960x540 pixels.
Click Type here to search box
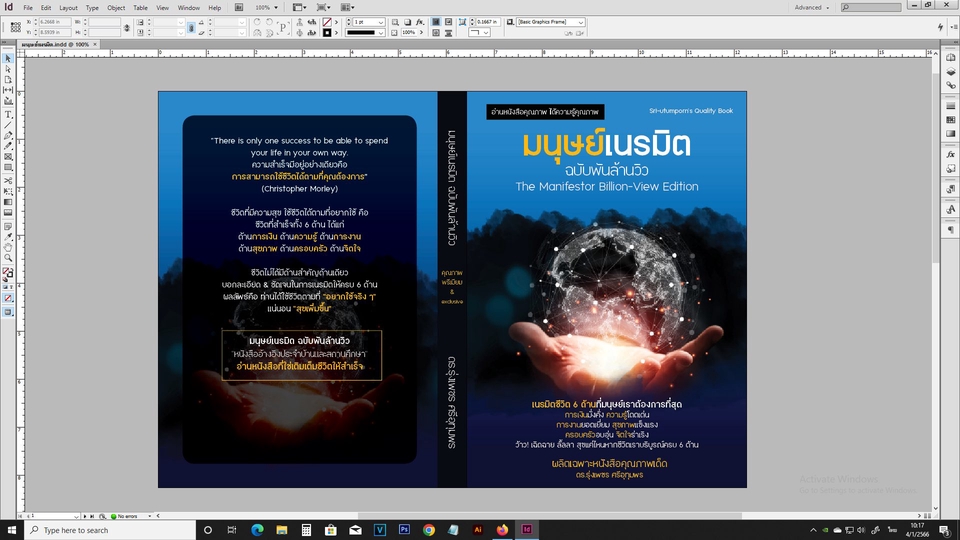pos(110,530)
